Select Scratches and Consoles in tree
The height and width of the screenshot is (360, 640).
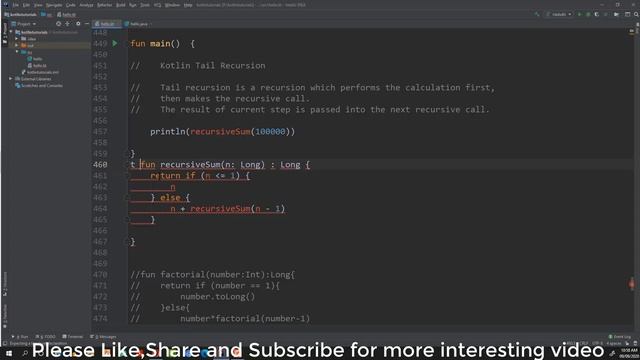[x=39, y=85]
